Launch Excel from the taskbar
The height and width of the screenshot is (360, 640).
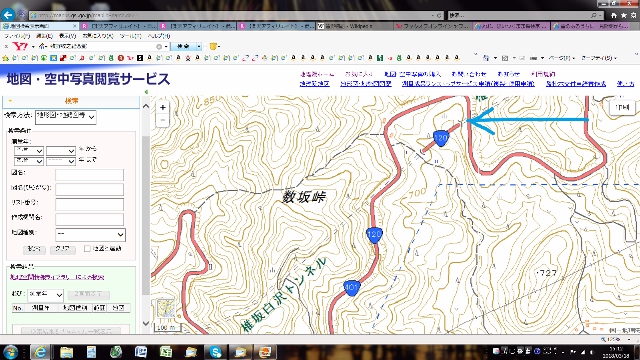166,351
